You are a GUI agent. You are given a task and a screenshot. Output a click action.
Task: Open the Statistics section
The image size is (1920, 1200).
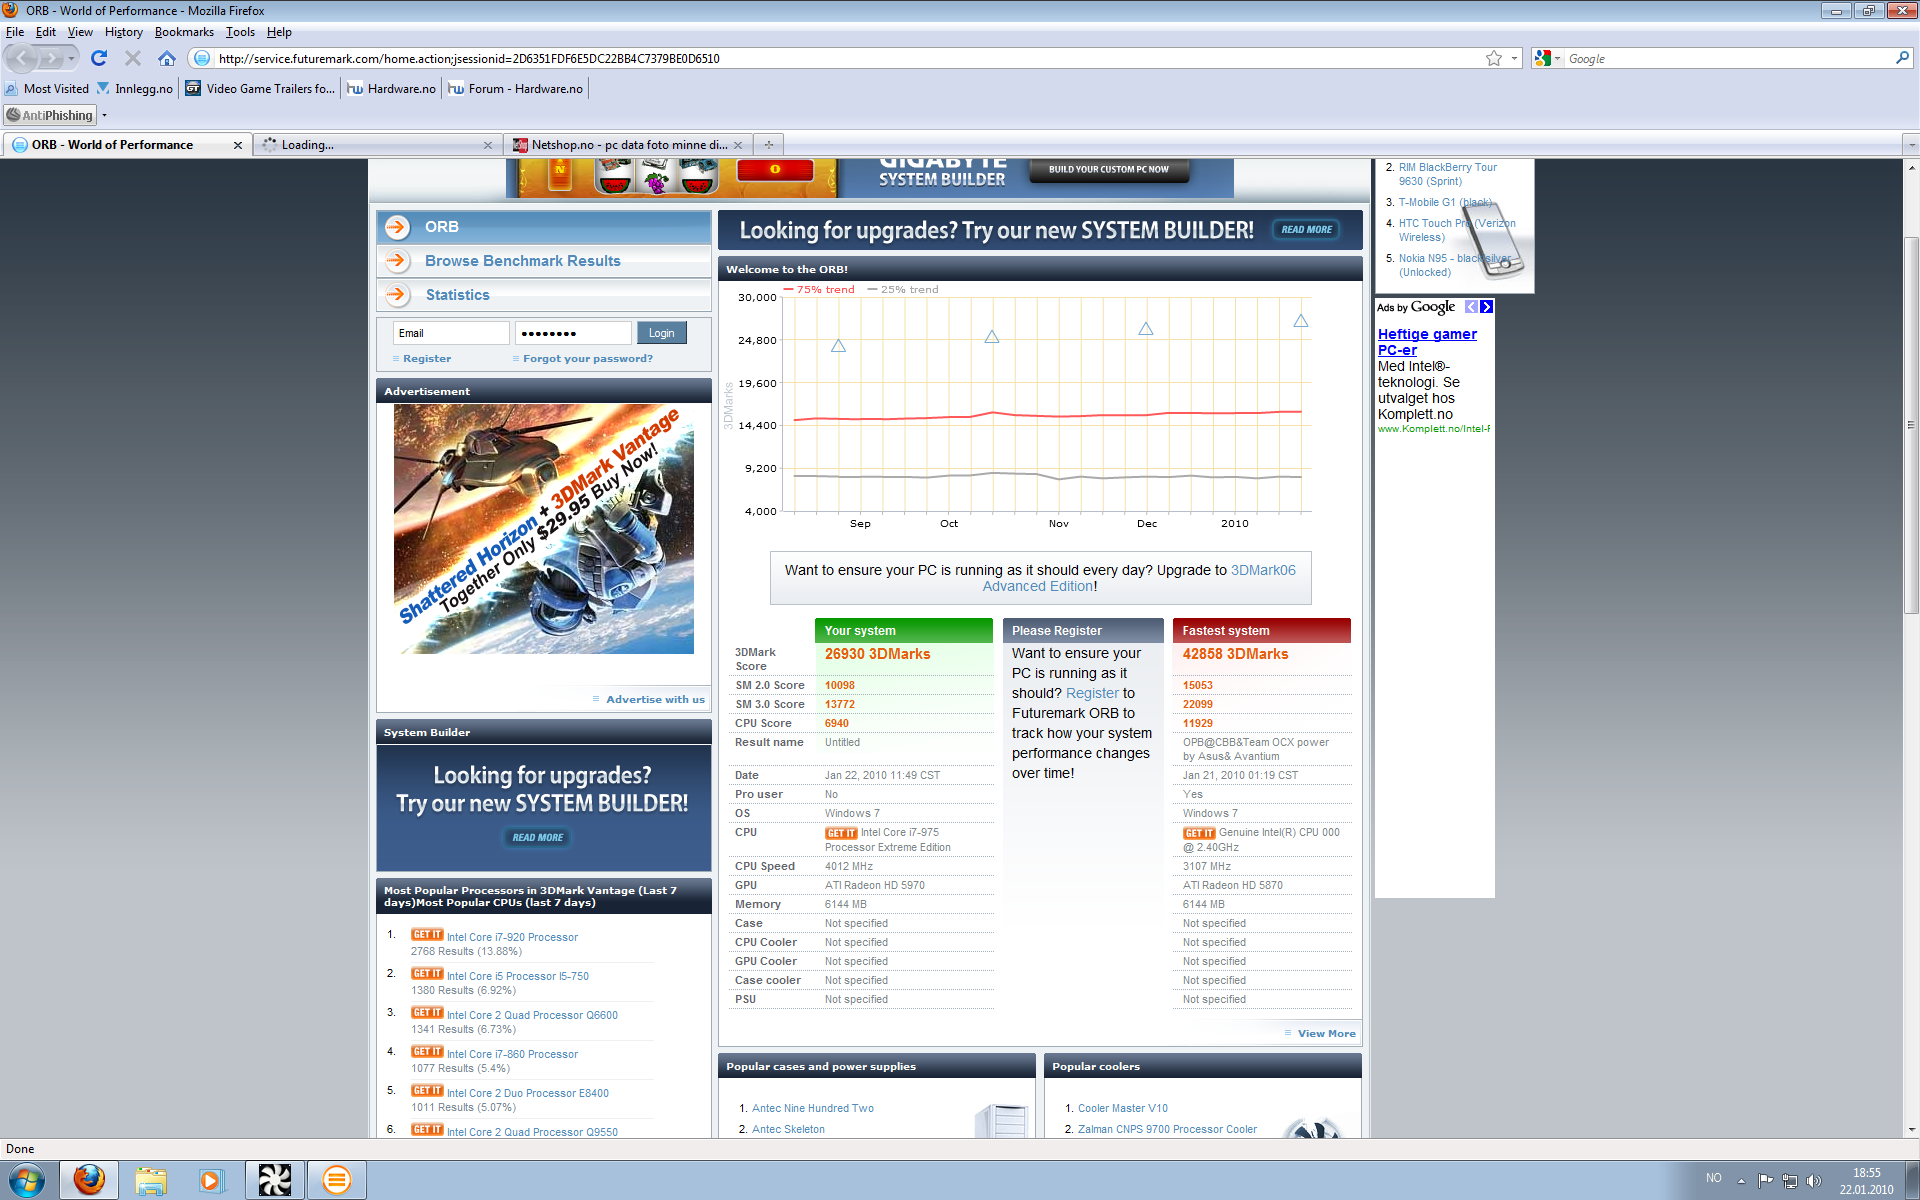458,295
